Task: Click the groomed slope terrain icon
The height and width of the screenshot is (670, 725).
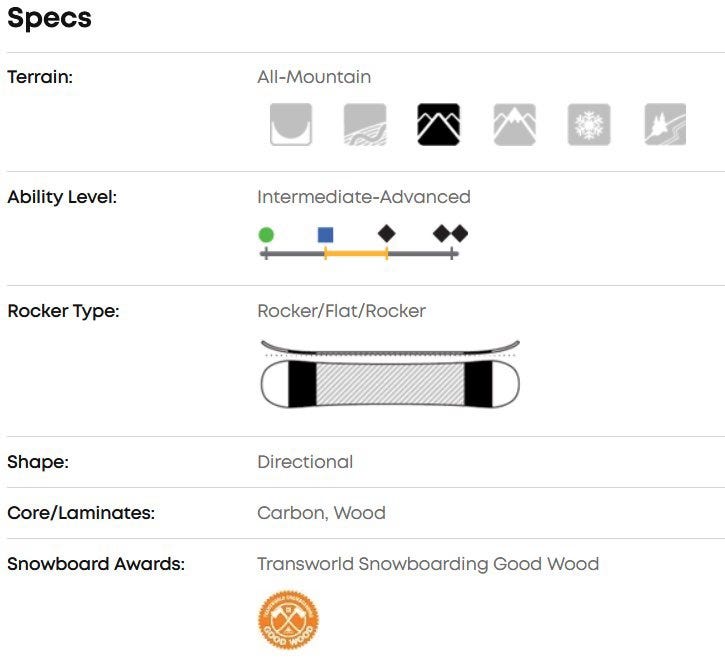Action: pos(364,125)
